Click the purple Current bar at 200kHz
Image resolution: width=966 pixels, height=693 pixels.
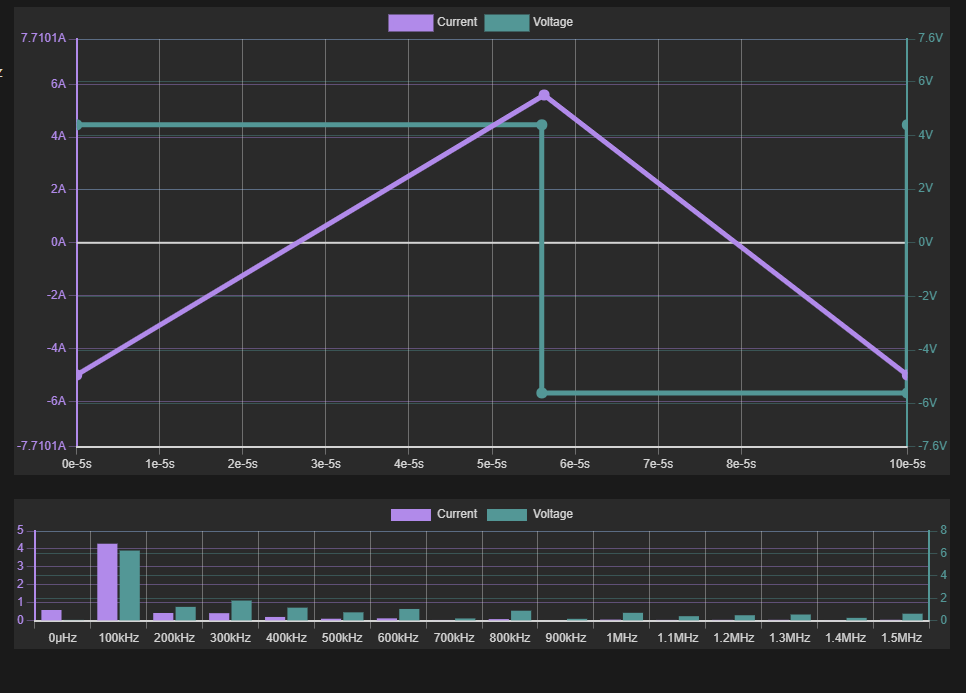(163, 616)
